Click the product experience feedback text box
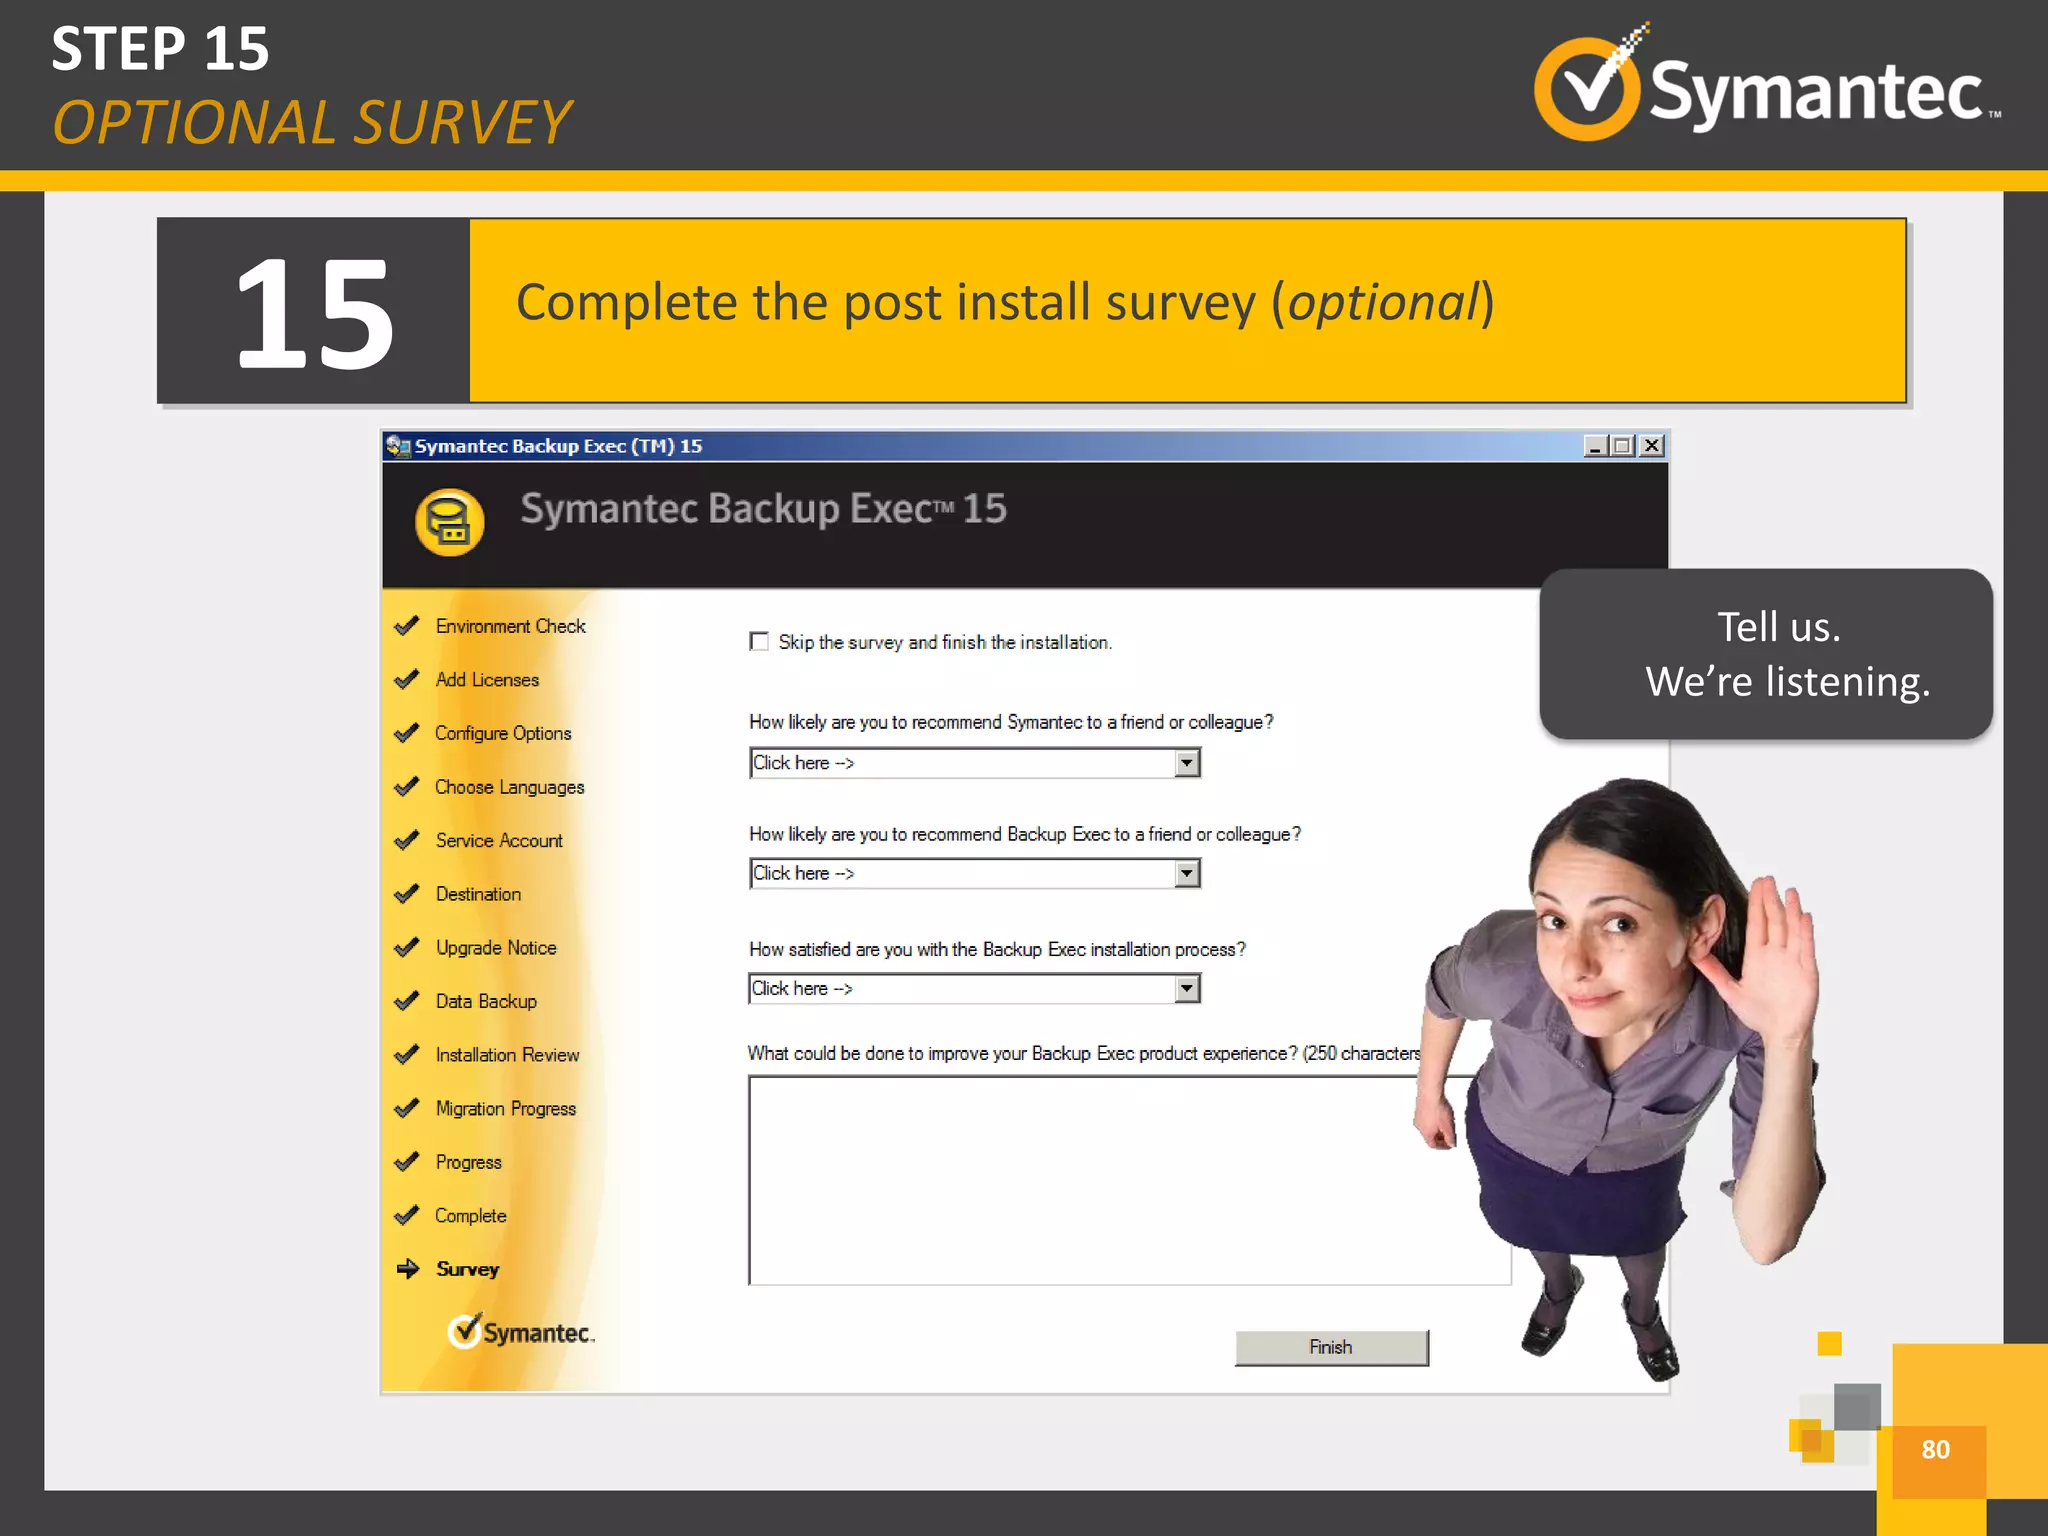 pos(1129,1180)
